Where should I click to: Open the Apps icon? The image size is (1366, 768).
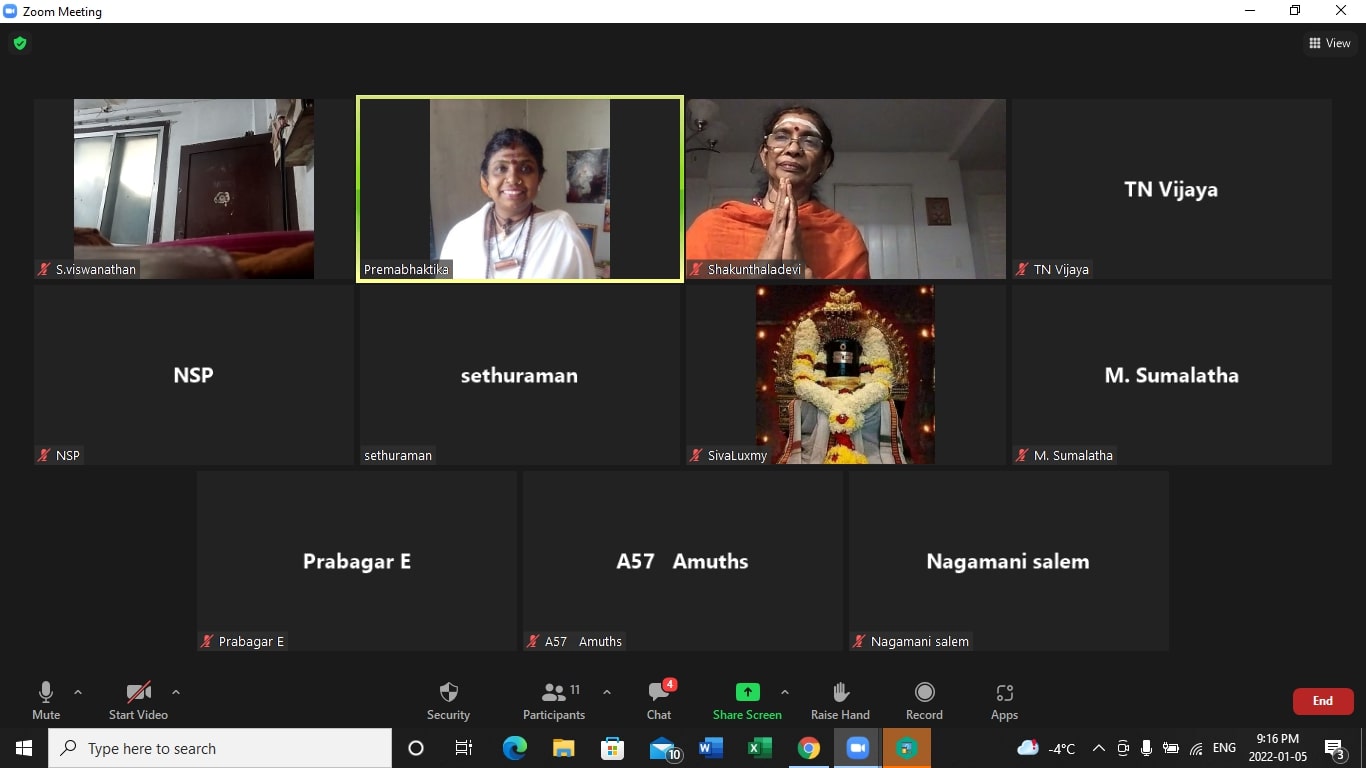tap(1004, 693)
